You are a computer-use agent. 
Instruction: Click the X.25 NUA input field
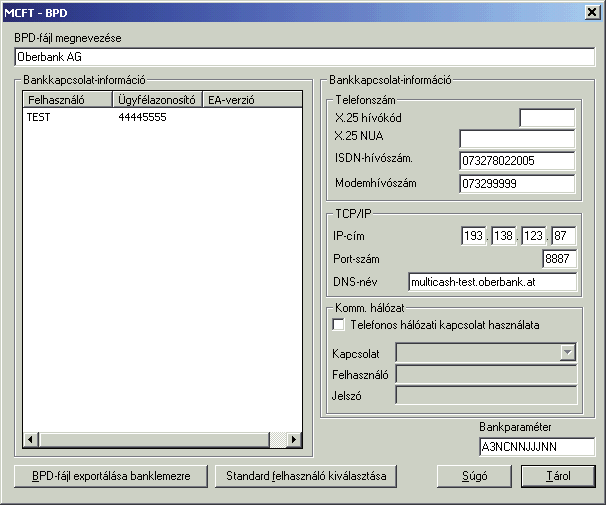point(517,138)
